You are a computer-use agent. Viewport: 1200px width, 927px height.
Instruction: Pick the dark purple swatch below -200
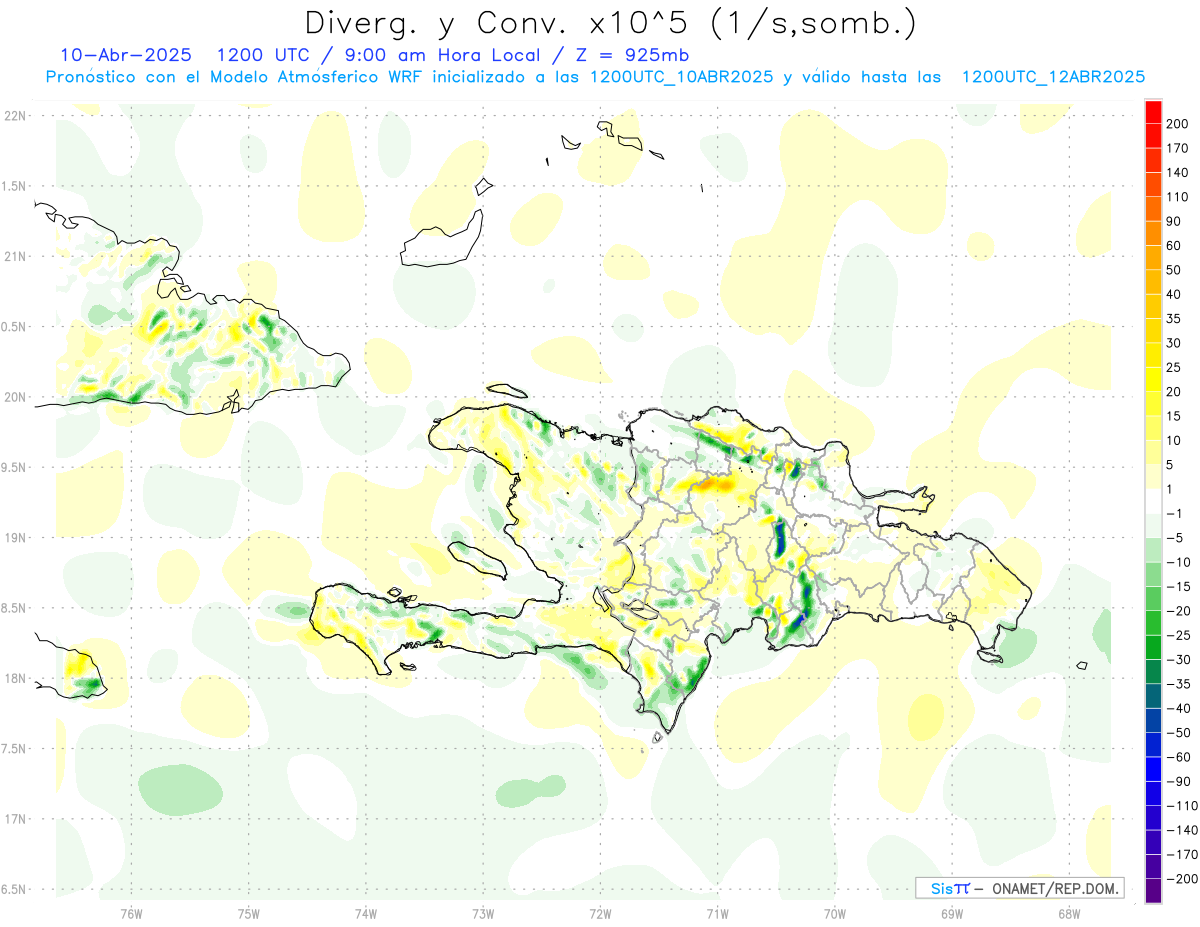[1154, 890]
